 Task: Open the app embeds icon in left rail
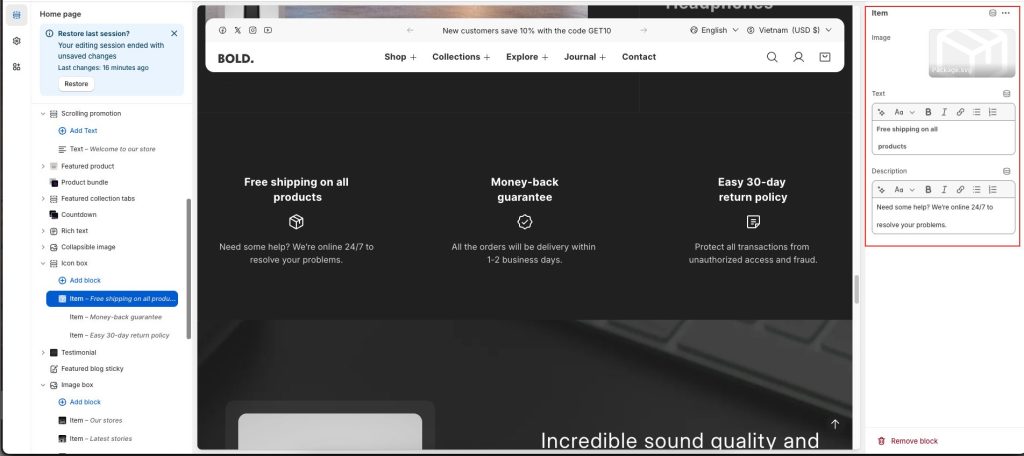pyautogui.click(x=17, y=66)
